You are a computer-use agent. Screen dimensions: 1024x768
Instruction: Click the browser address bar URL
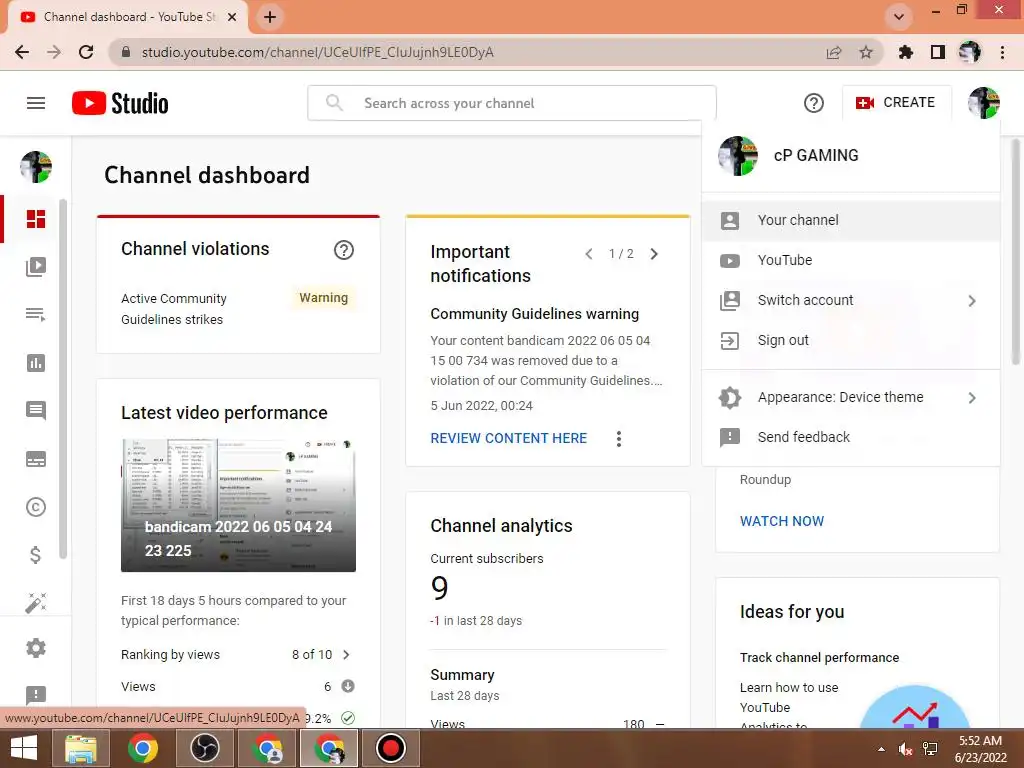pos(317,52)
